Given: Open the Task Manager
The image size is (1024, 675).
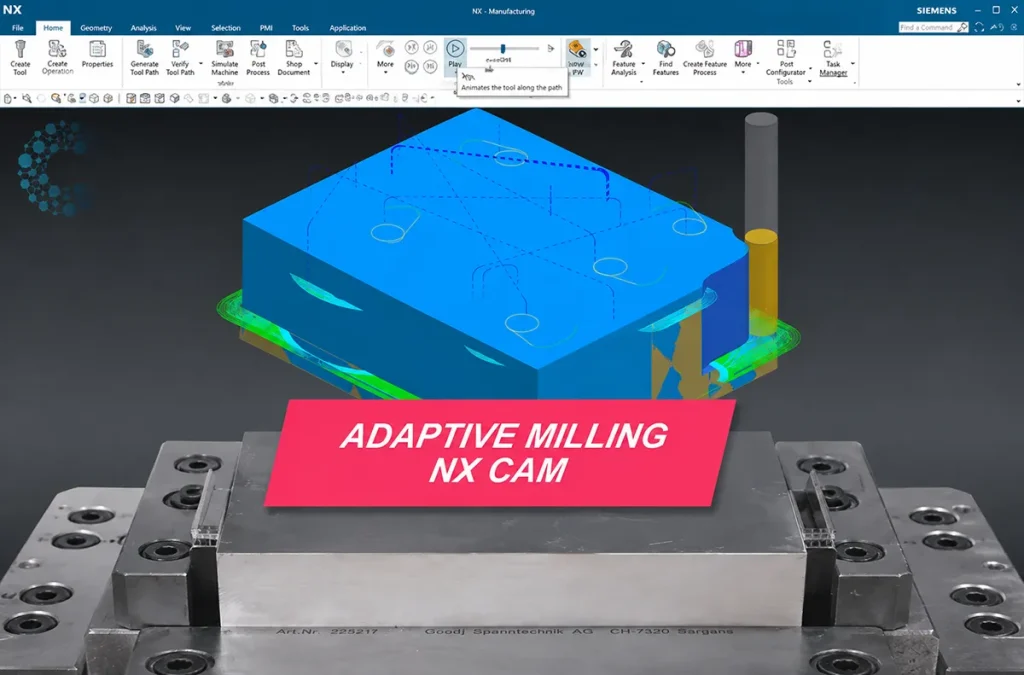Looking at the screenshot, I should 833,57.
